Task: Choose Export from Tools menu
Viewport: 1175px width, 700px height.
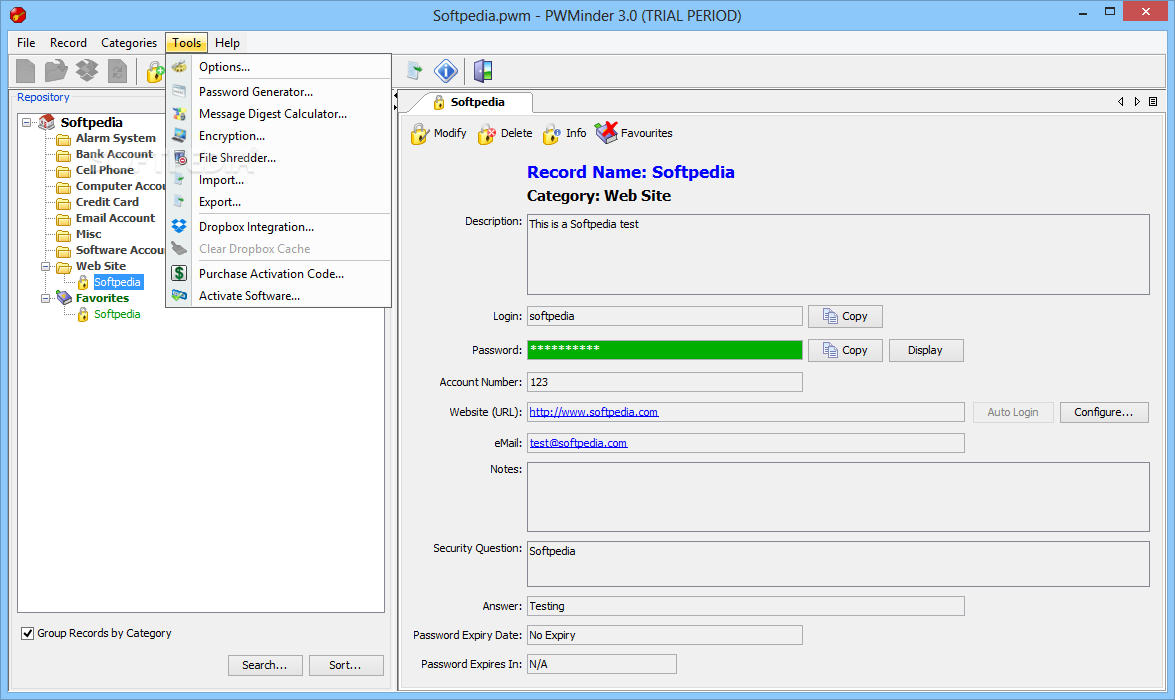Action: (279, 202)
